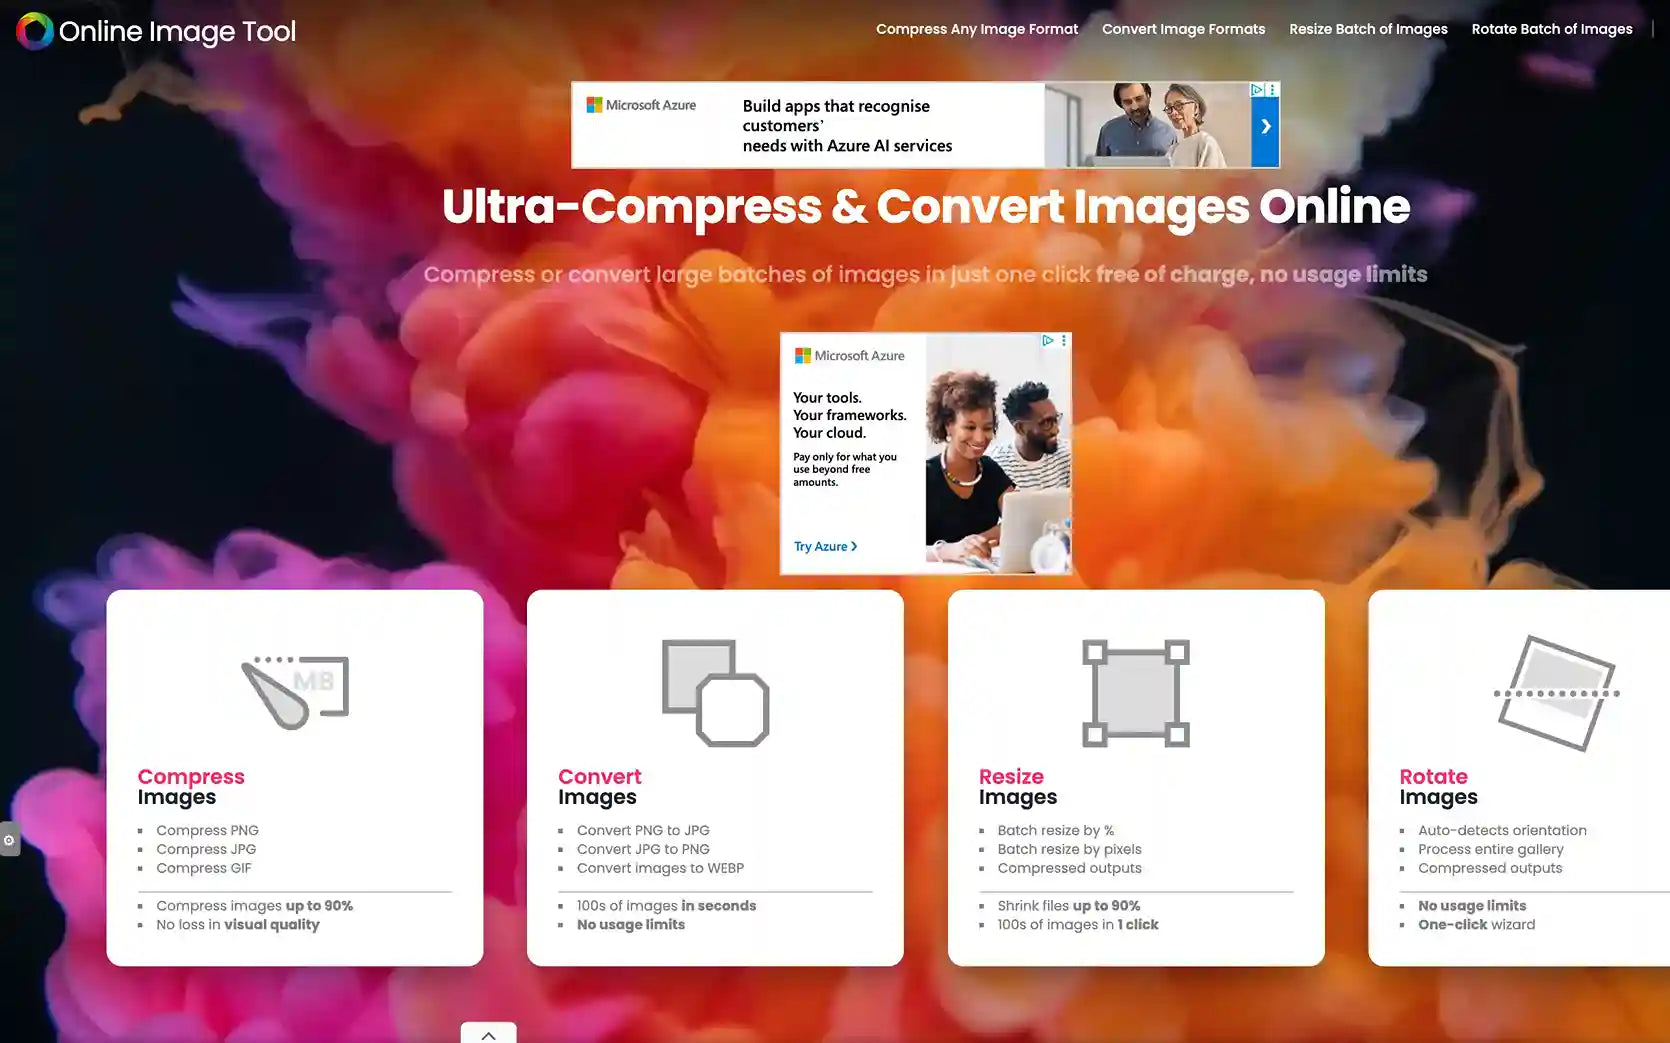Click 'No usage limits' in Rotate card
1670x1043 pixels.
click(x=1472, y=906)
